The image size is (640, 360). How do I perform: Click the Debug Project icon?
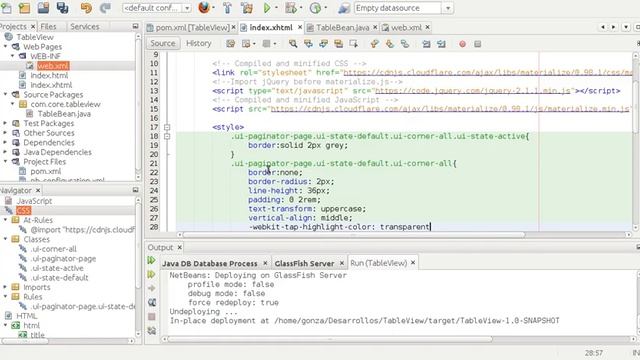pos(291,8)
